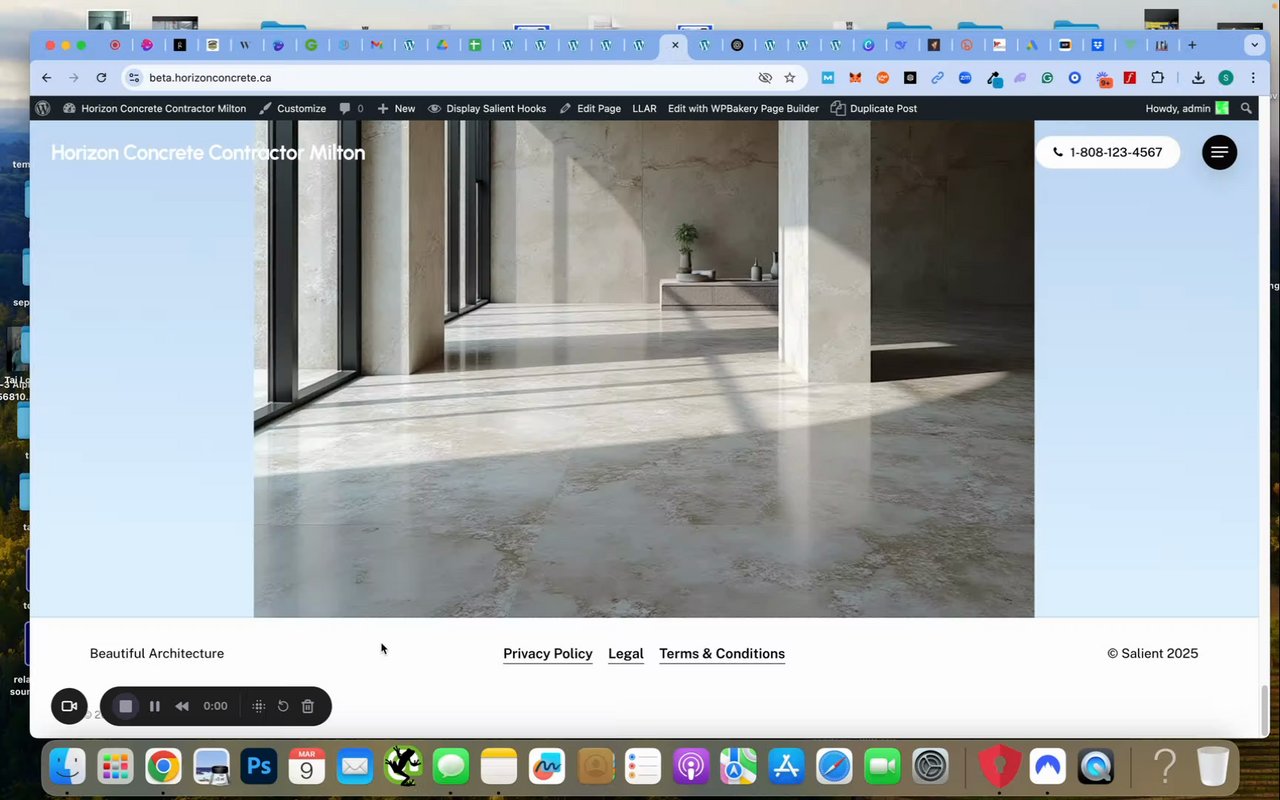This screenshot has height=800, width=1280.
Task: Click the Beautiful Architecture footer text
Action: click(157, 654)
